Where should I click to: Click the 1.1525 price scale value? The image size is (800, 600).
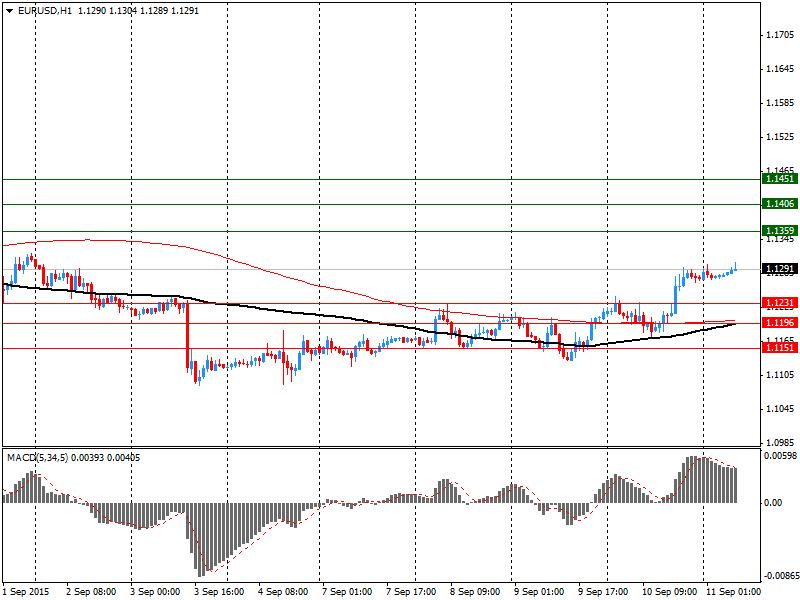point(780,137)
